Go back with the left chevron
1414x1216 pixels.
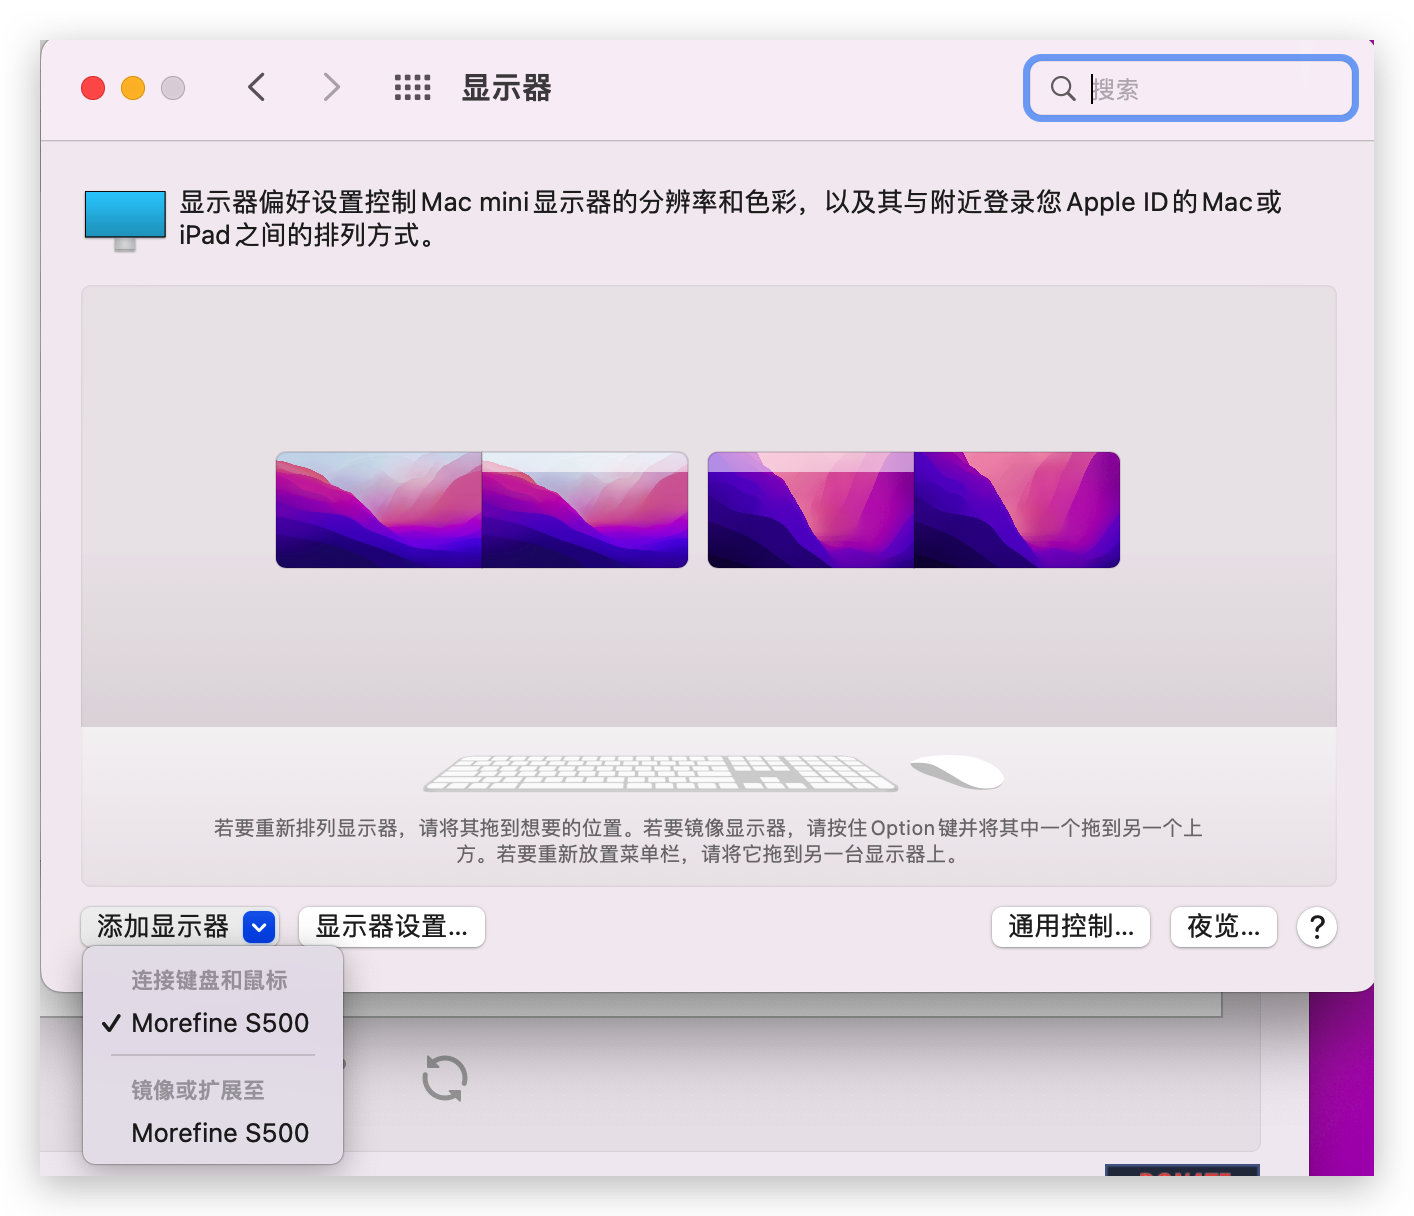click(257, 88)
